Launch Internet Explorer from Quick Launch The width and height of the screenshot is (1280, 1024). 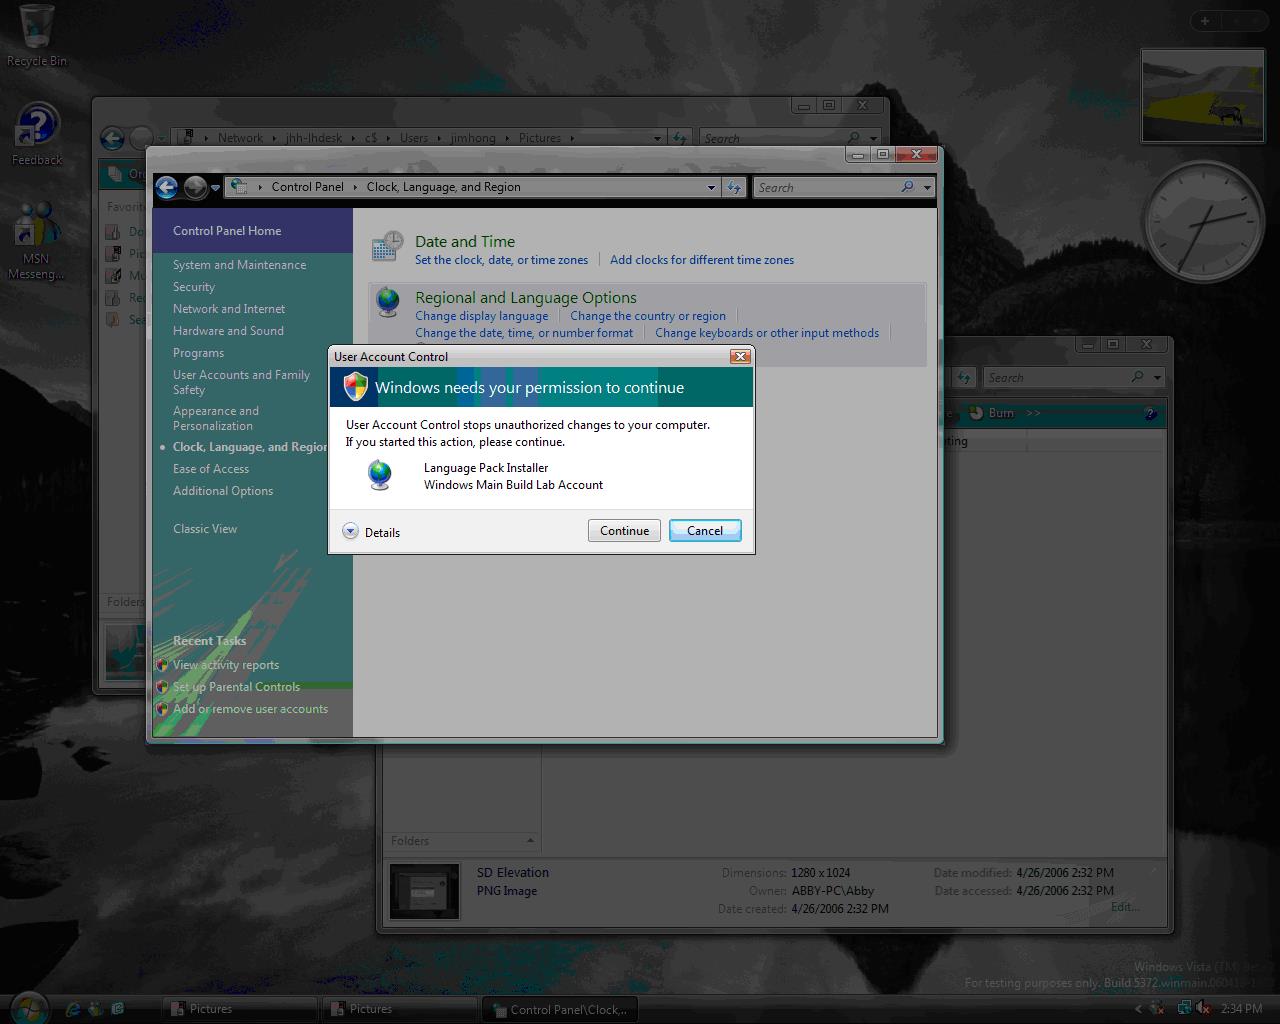(x=73, y=1009)
